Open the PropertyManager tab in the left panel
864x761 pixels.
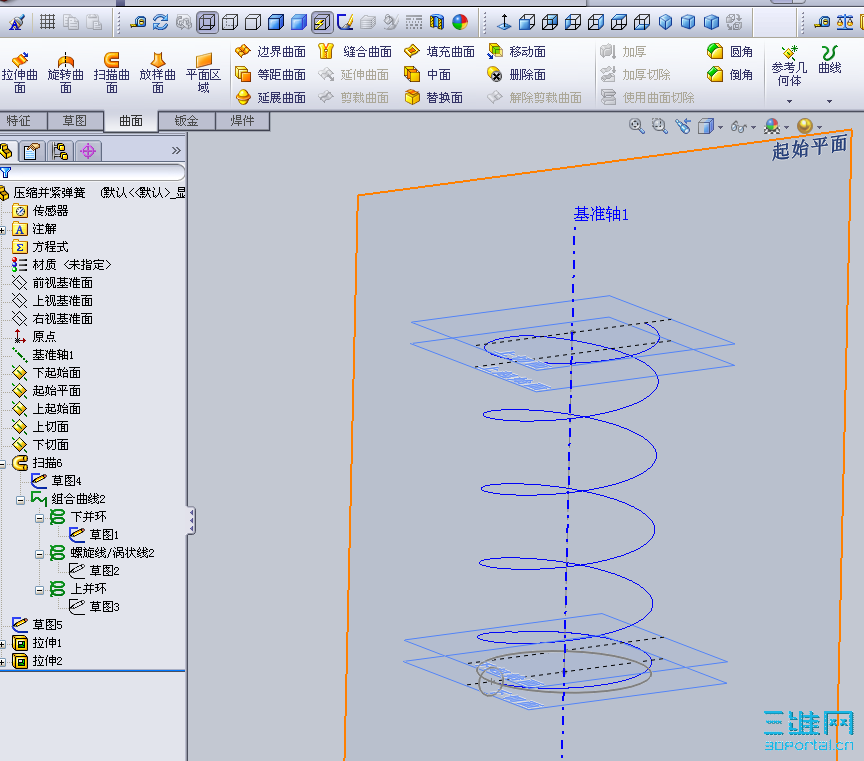pos(32,150)
